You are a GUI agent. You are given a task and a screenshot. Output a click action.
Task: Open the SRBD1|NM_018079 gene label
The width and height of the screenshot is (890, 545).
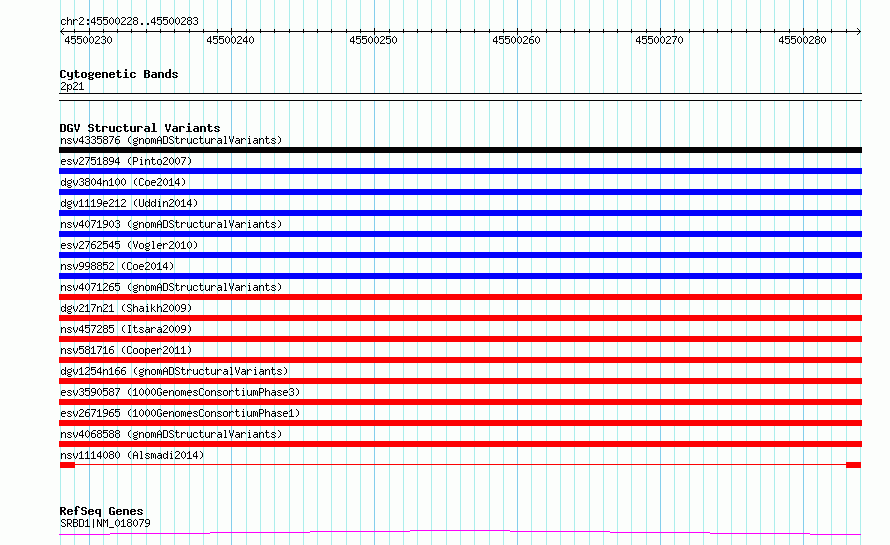pyautogui.click(x=105, y=523)
